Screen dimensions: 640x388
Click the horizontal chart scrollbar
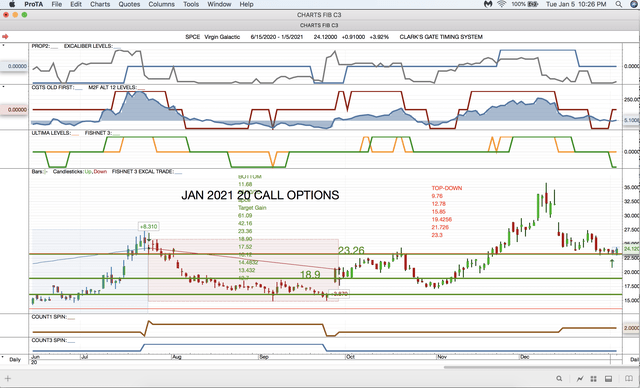click(533, 367)
